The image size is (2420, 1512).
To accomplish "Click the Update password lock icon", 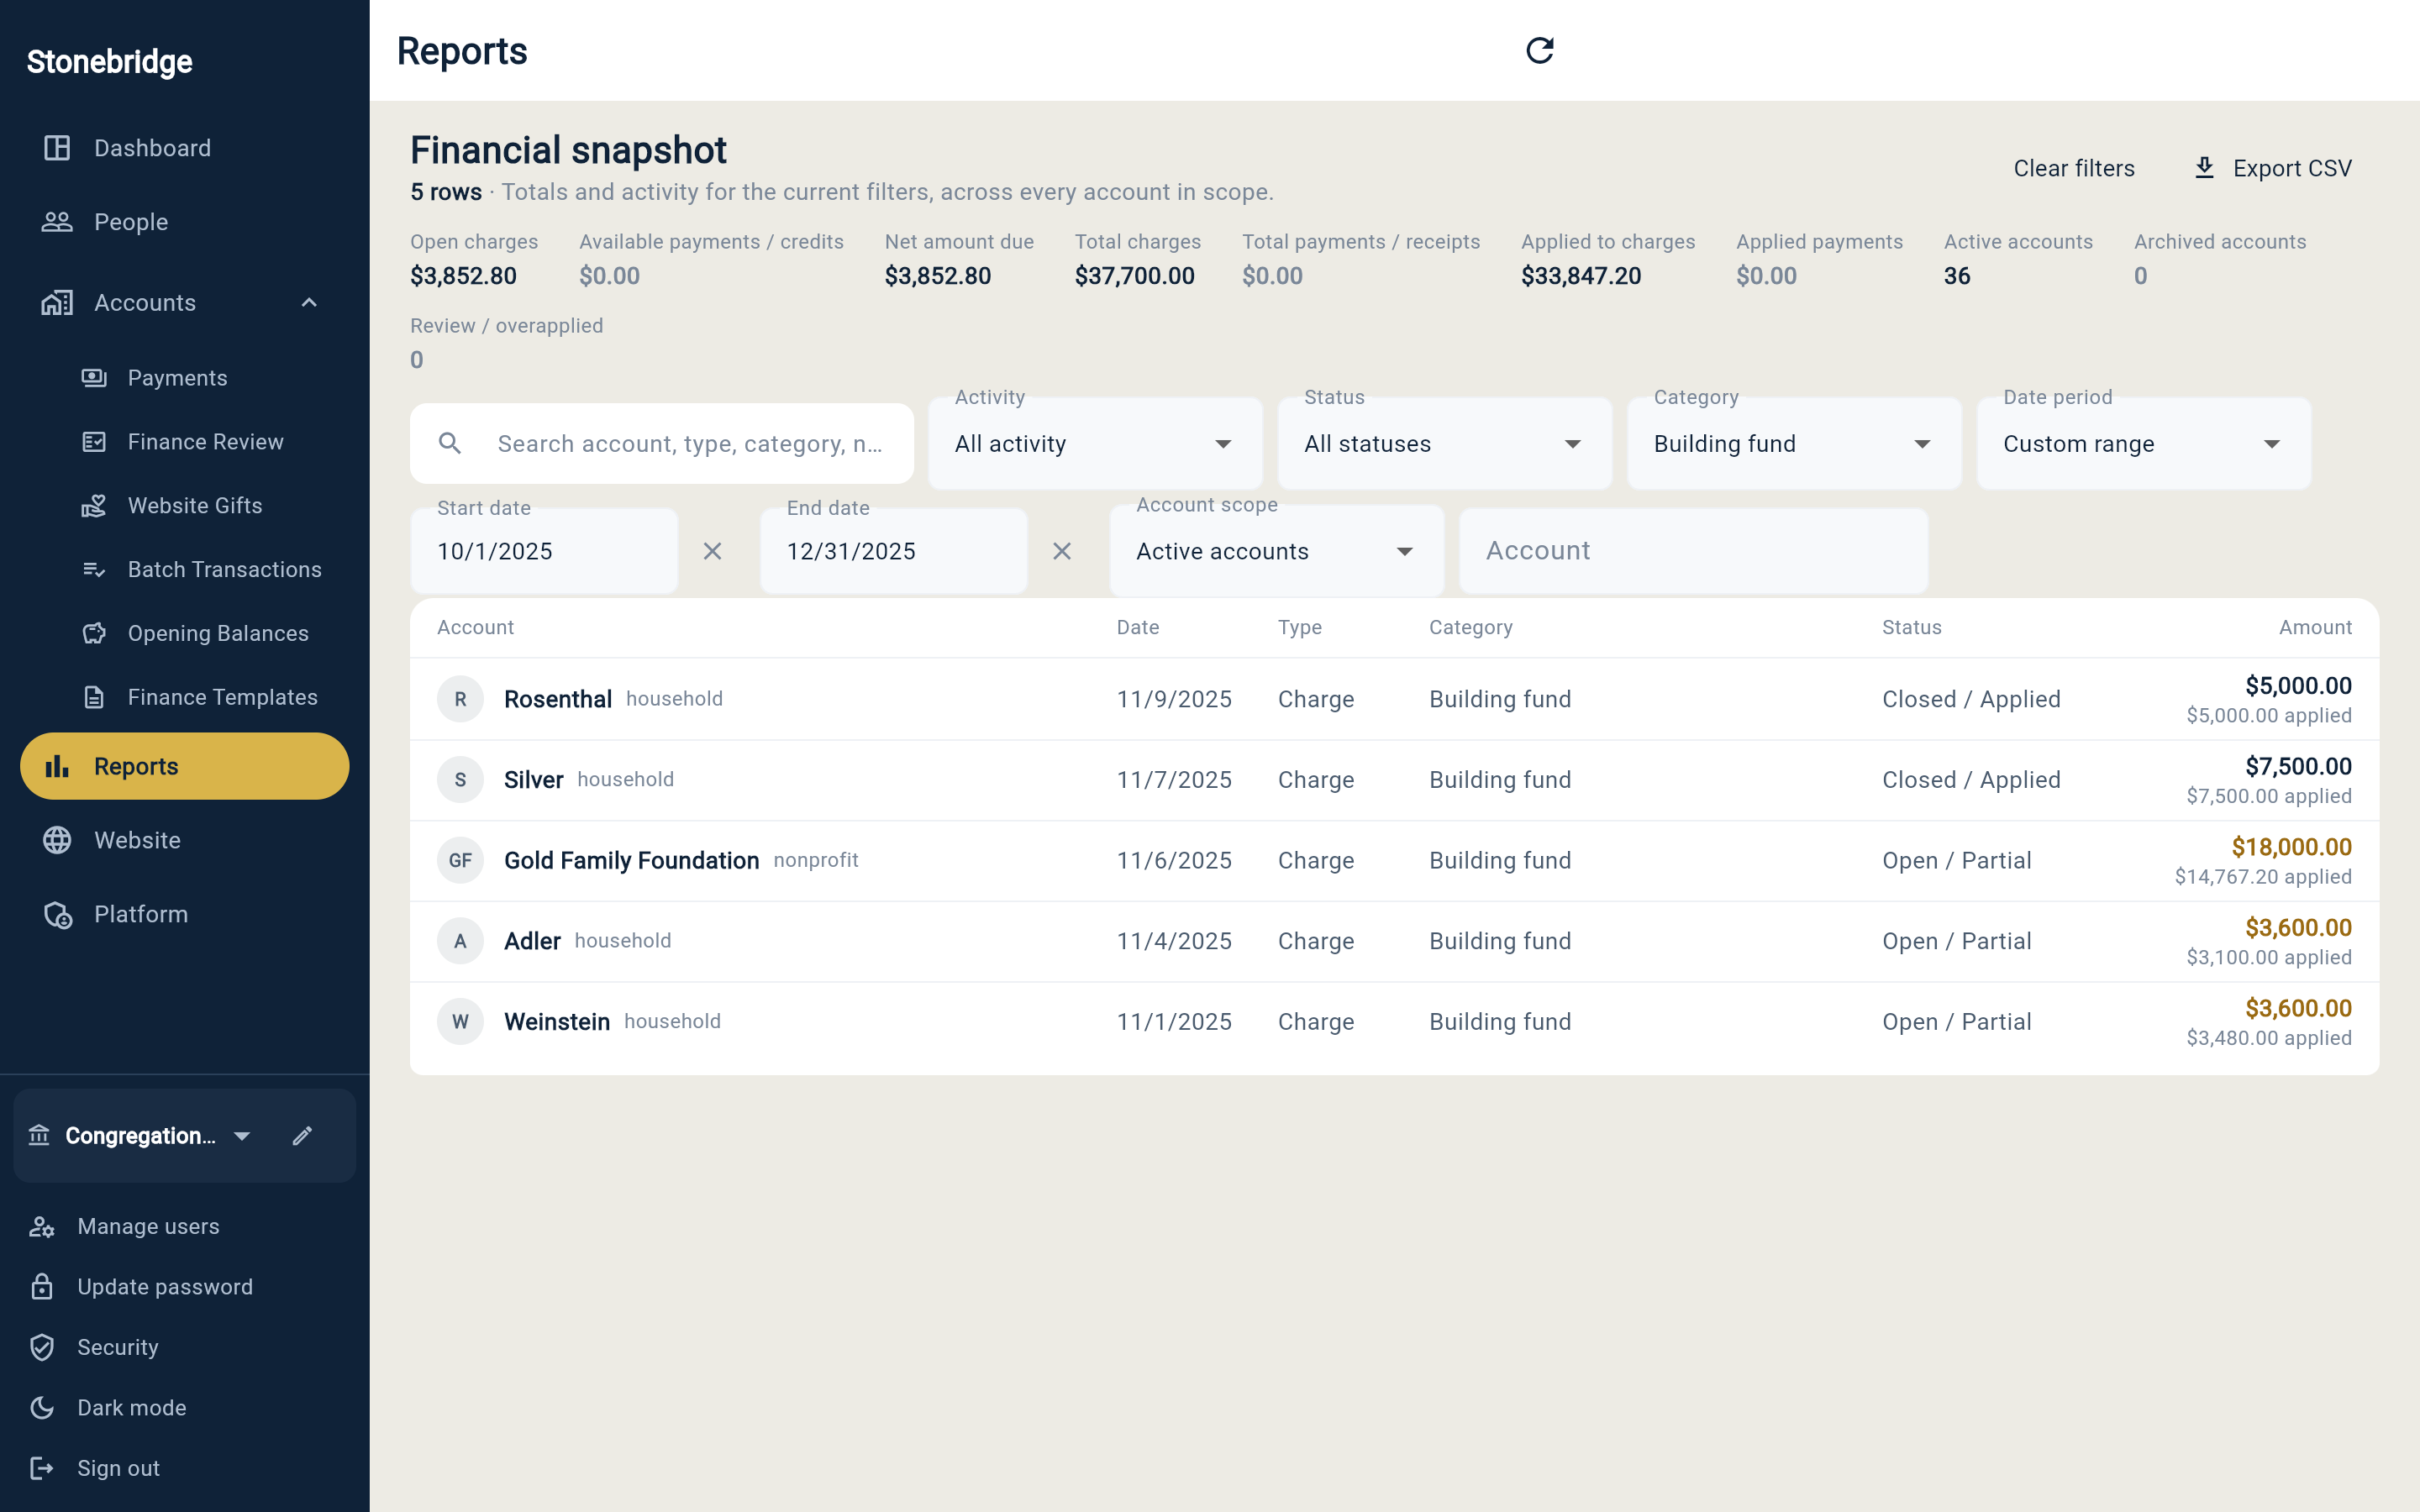I will coord(41,1287).
